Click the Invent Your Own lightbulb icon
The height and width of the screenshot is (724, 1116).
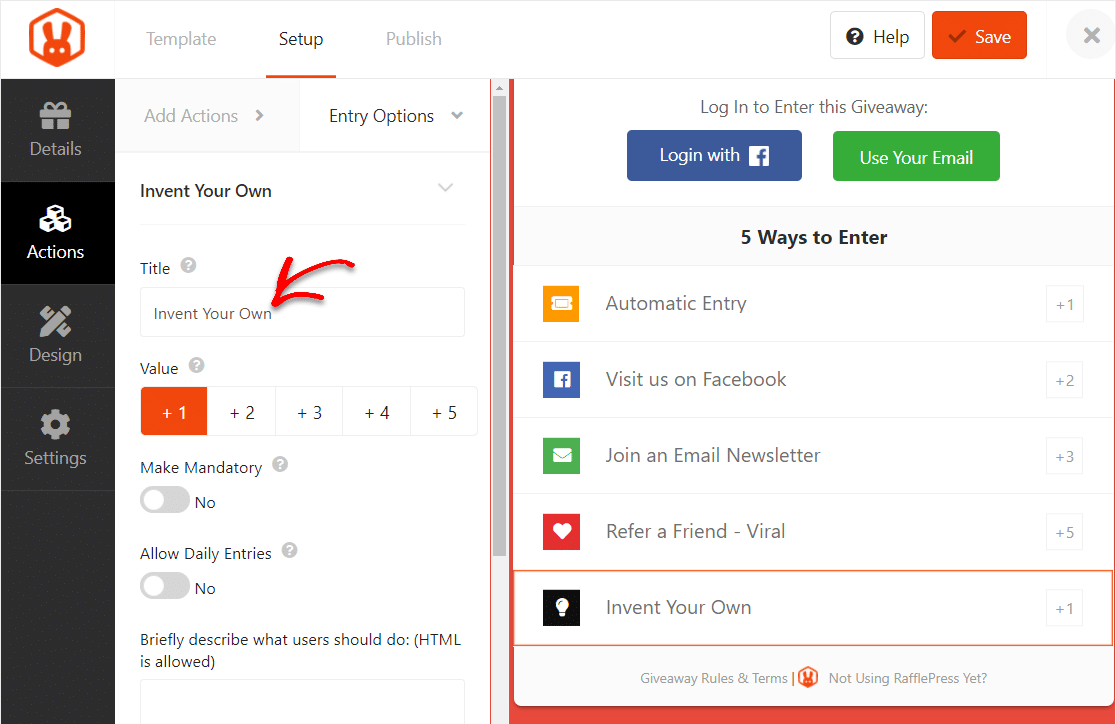click(561, 608)
